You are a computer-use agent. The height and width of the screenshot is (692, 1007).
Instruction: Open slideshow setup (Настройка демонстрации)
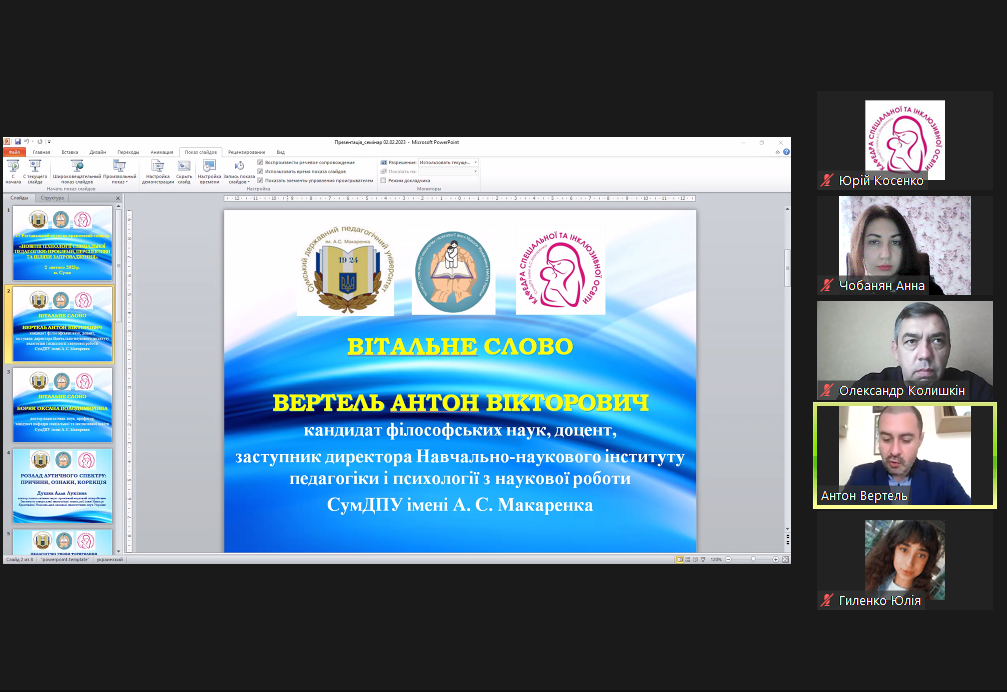coord(158,168)
